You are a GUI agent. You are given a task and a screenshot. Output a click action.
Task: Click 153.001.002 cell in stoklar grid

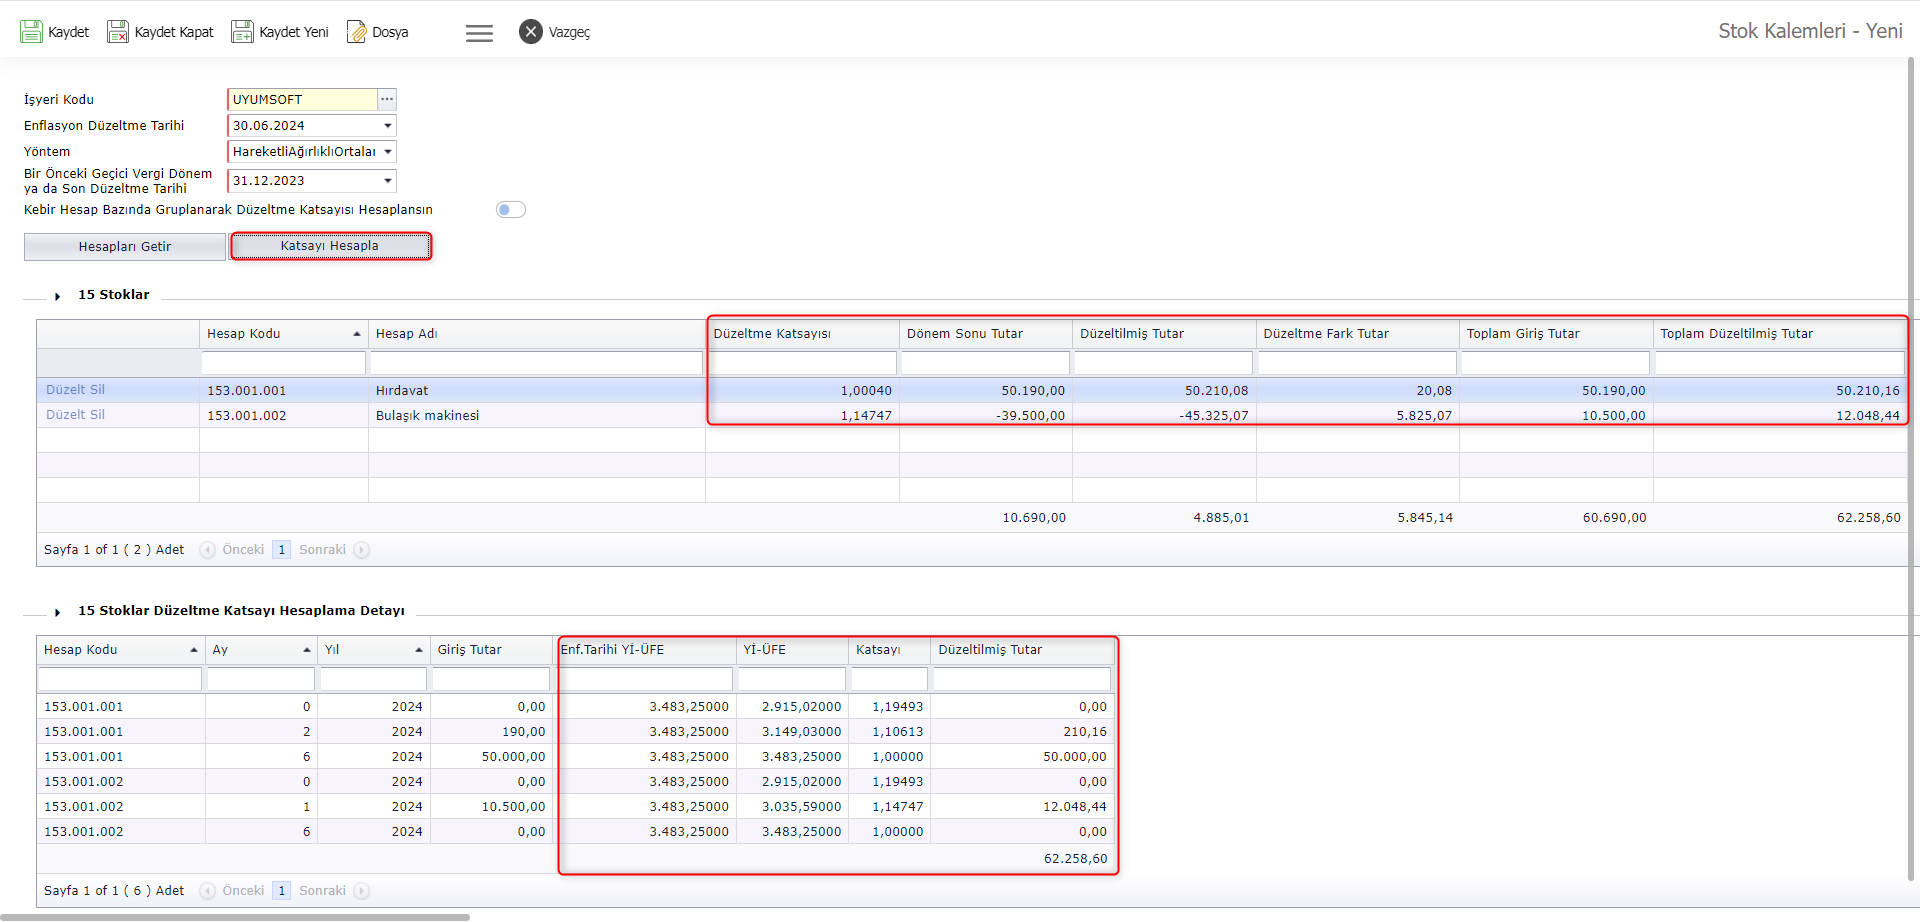tap(284, 415)
